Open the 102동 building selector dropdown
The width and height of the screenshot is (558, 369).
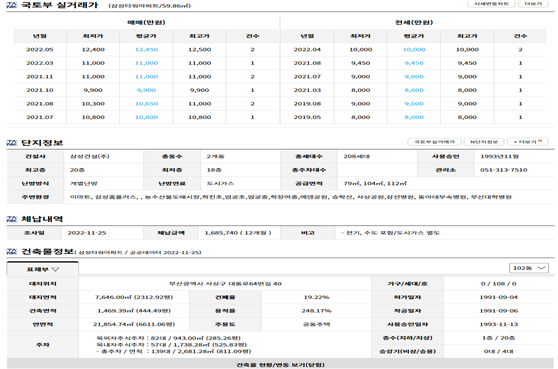(x=529, y=268)
